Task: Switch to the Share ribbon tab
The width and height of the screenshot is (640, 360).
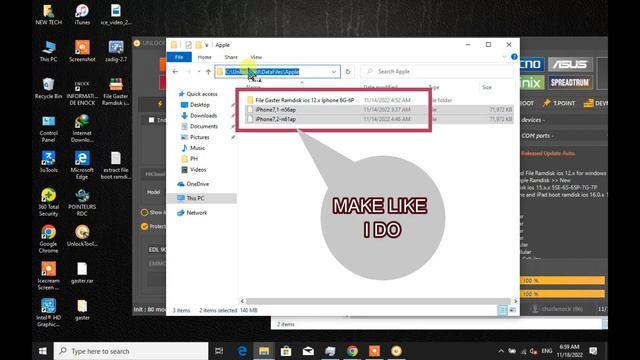Action: [x=231, y=57]
